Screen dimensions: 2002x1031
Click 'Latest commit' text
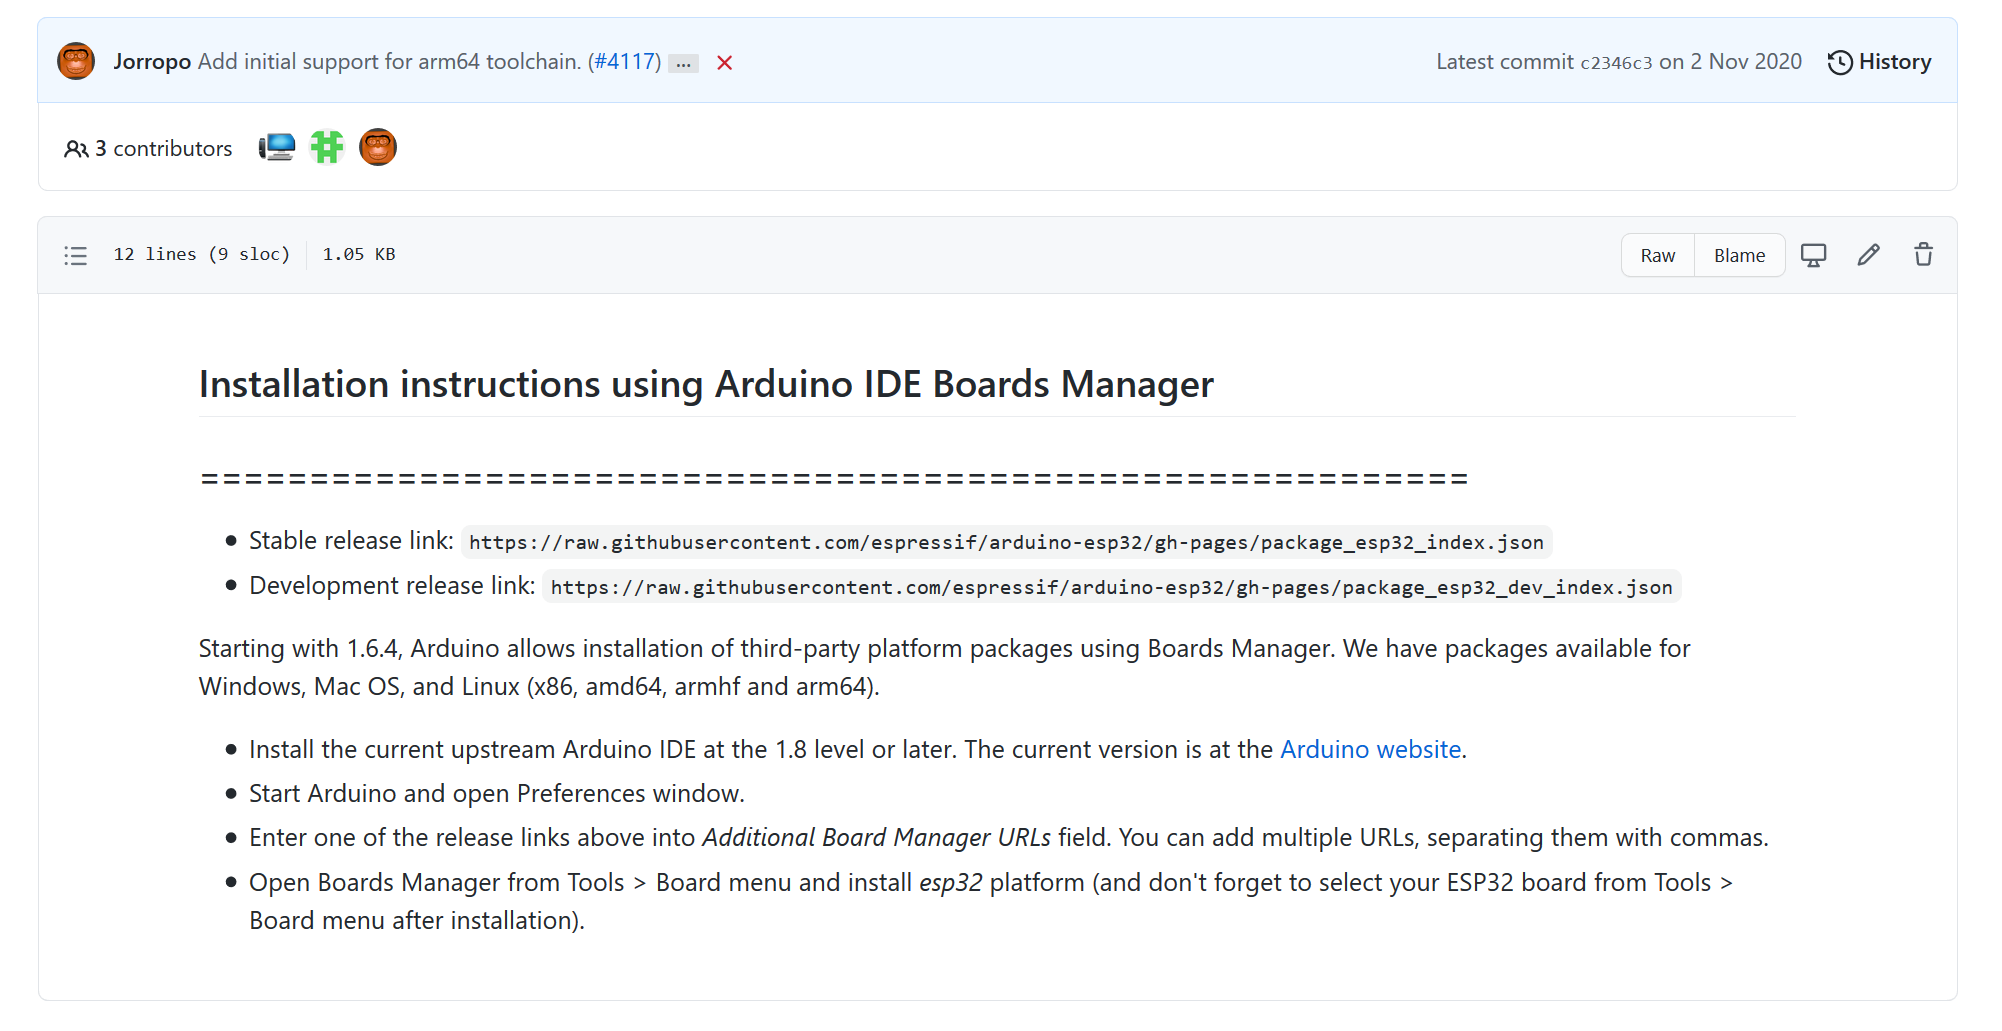tap(1505, 62)
